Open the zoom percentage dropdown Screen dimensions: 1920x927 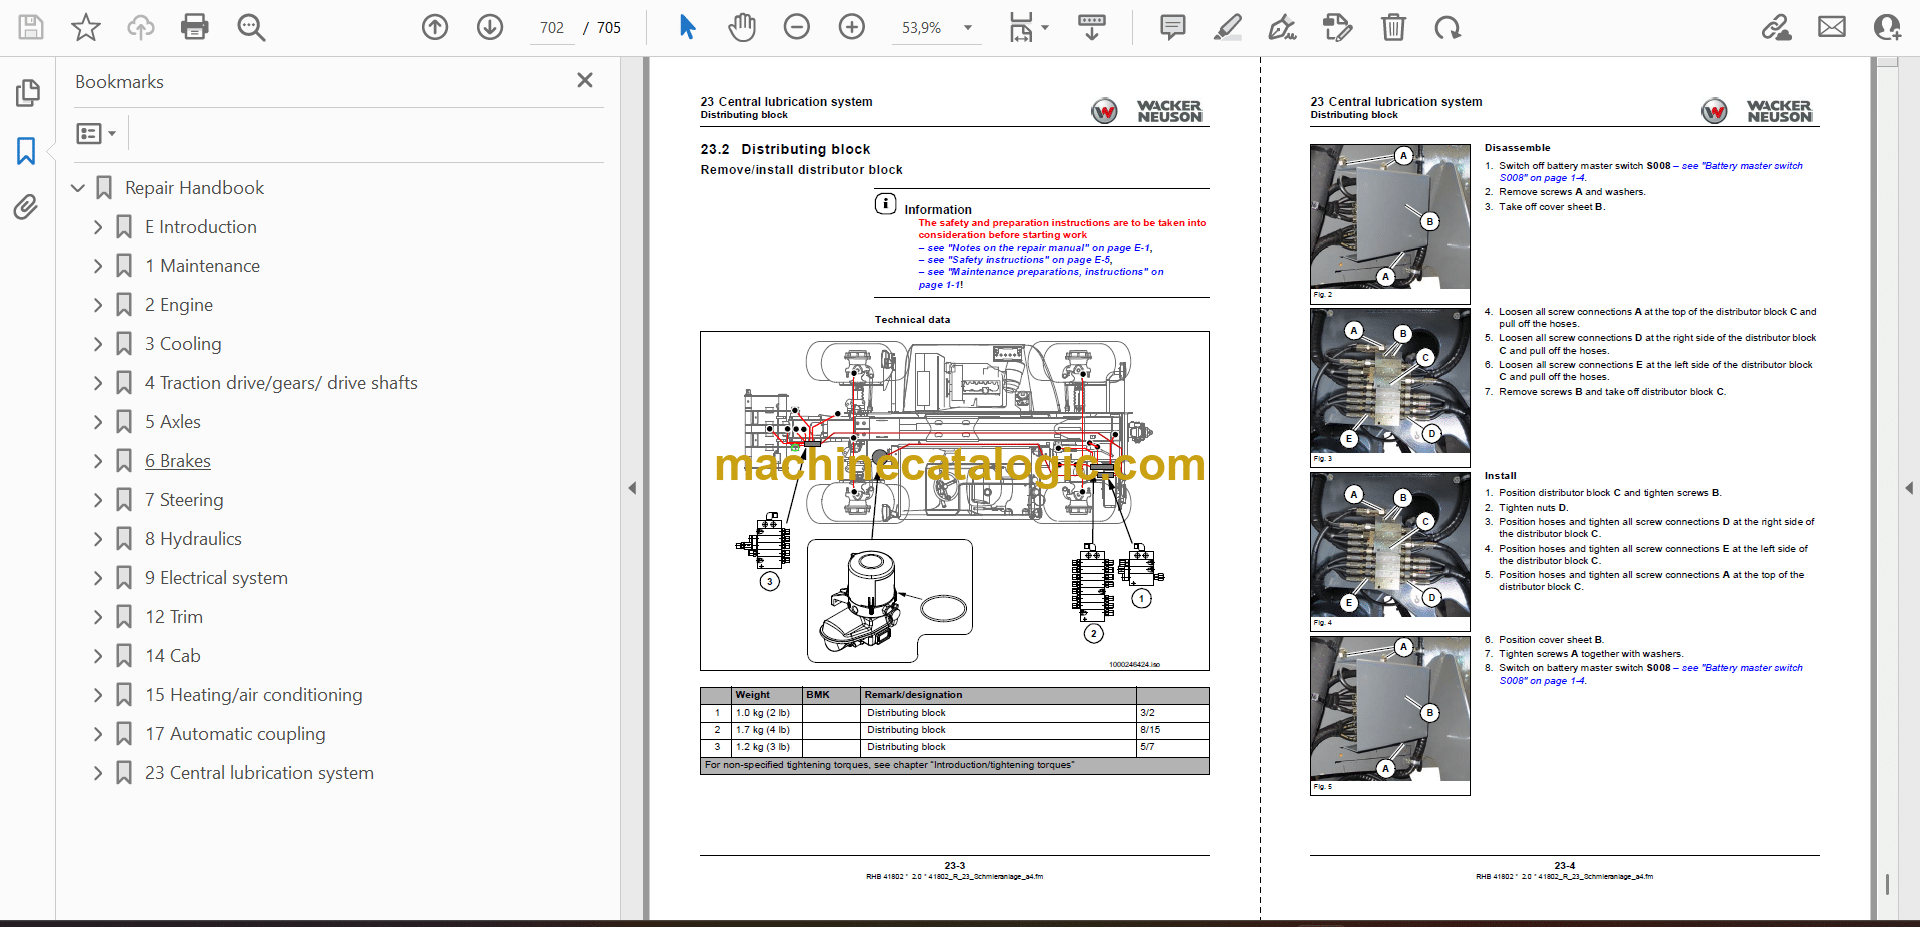(x=967, y=28)
